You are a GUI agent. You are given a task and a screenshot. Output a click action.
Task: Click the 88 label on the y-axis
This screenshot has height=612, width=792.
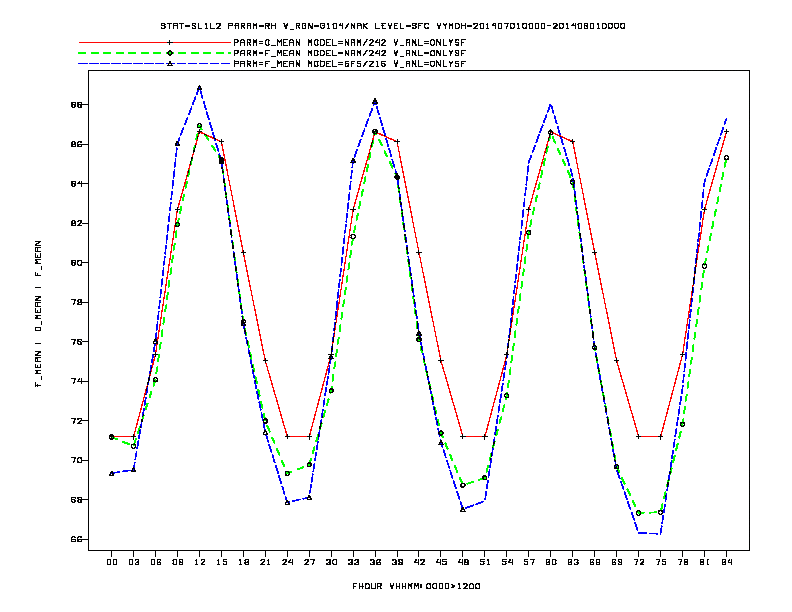coord(76,105)
